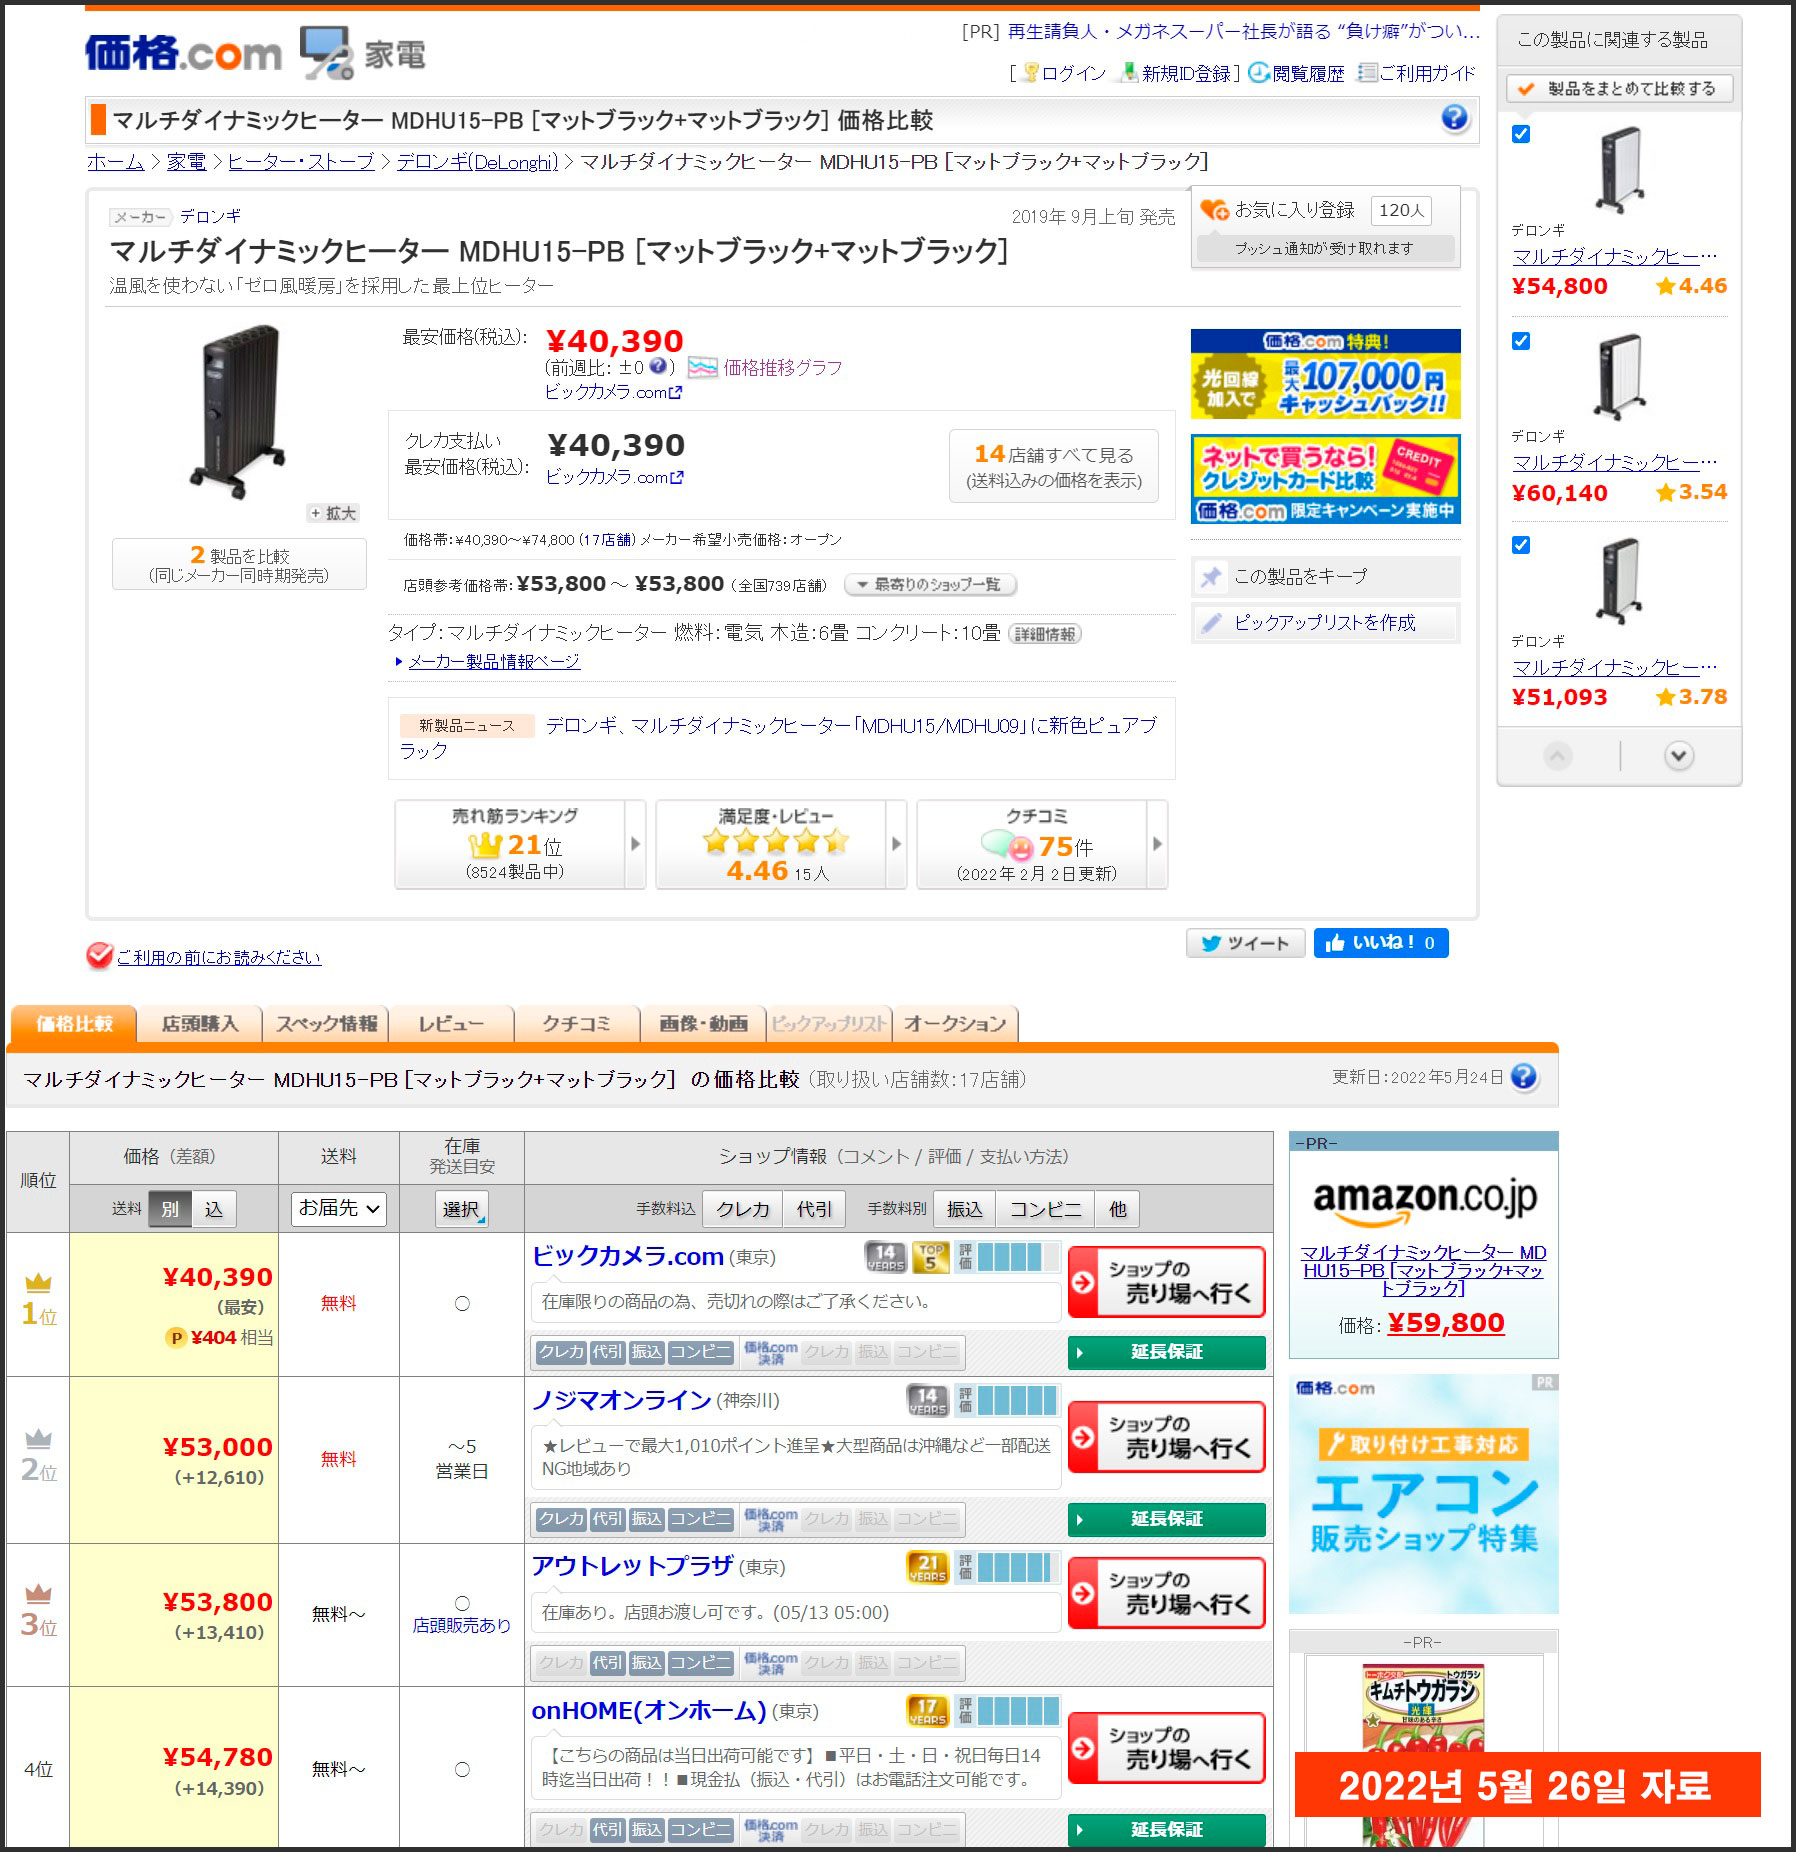Screen dimensions: 1796x1852
Task: Click the review stars rating
Action: coord(776,842)
